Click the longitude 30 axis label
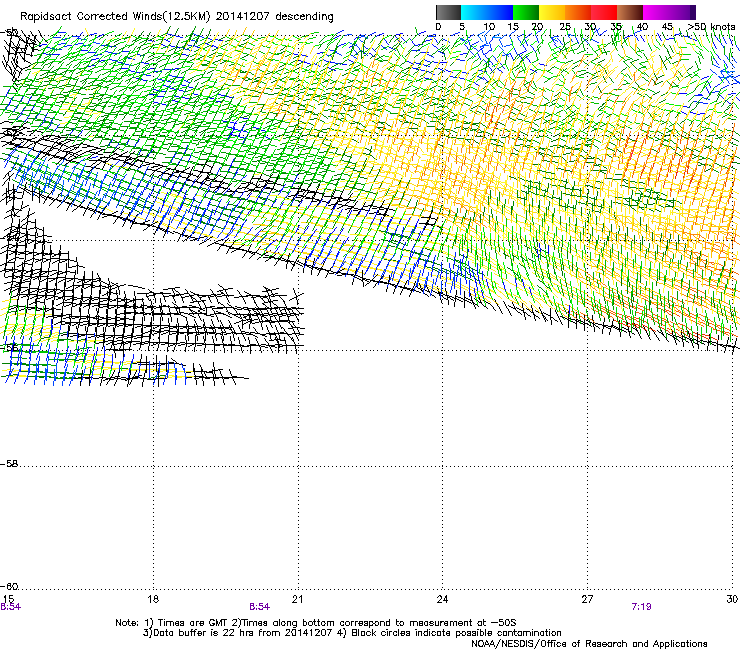The width and height of the screenshot is (740, 650). coord(732,599)
